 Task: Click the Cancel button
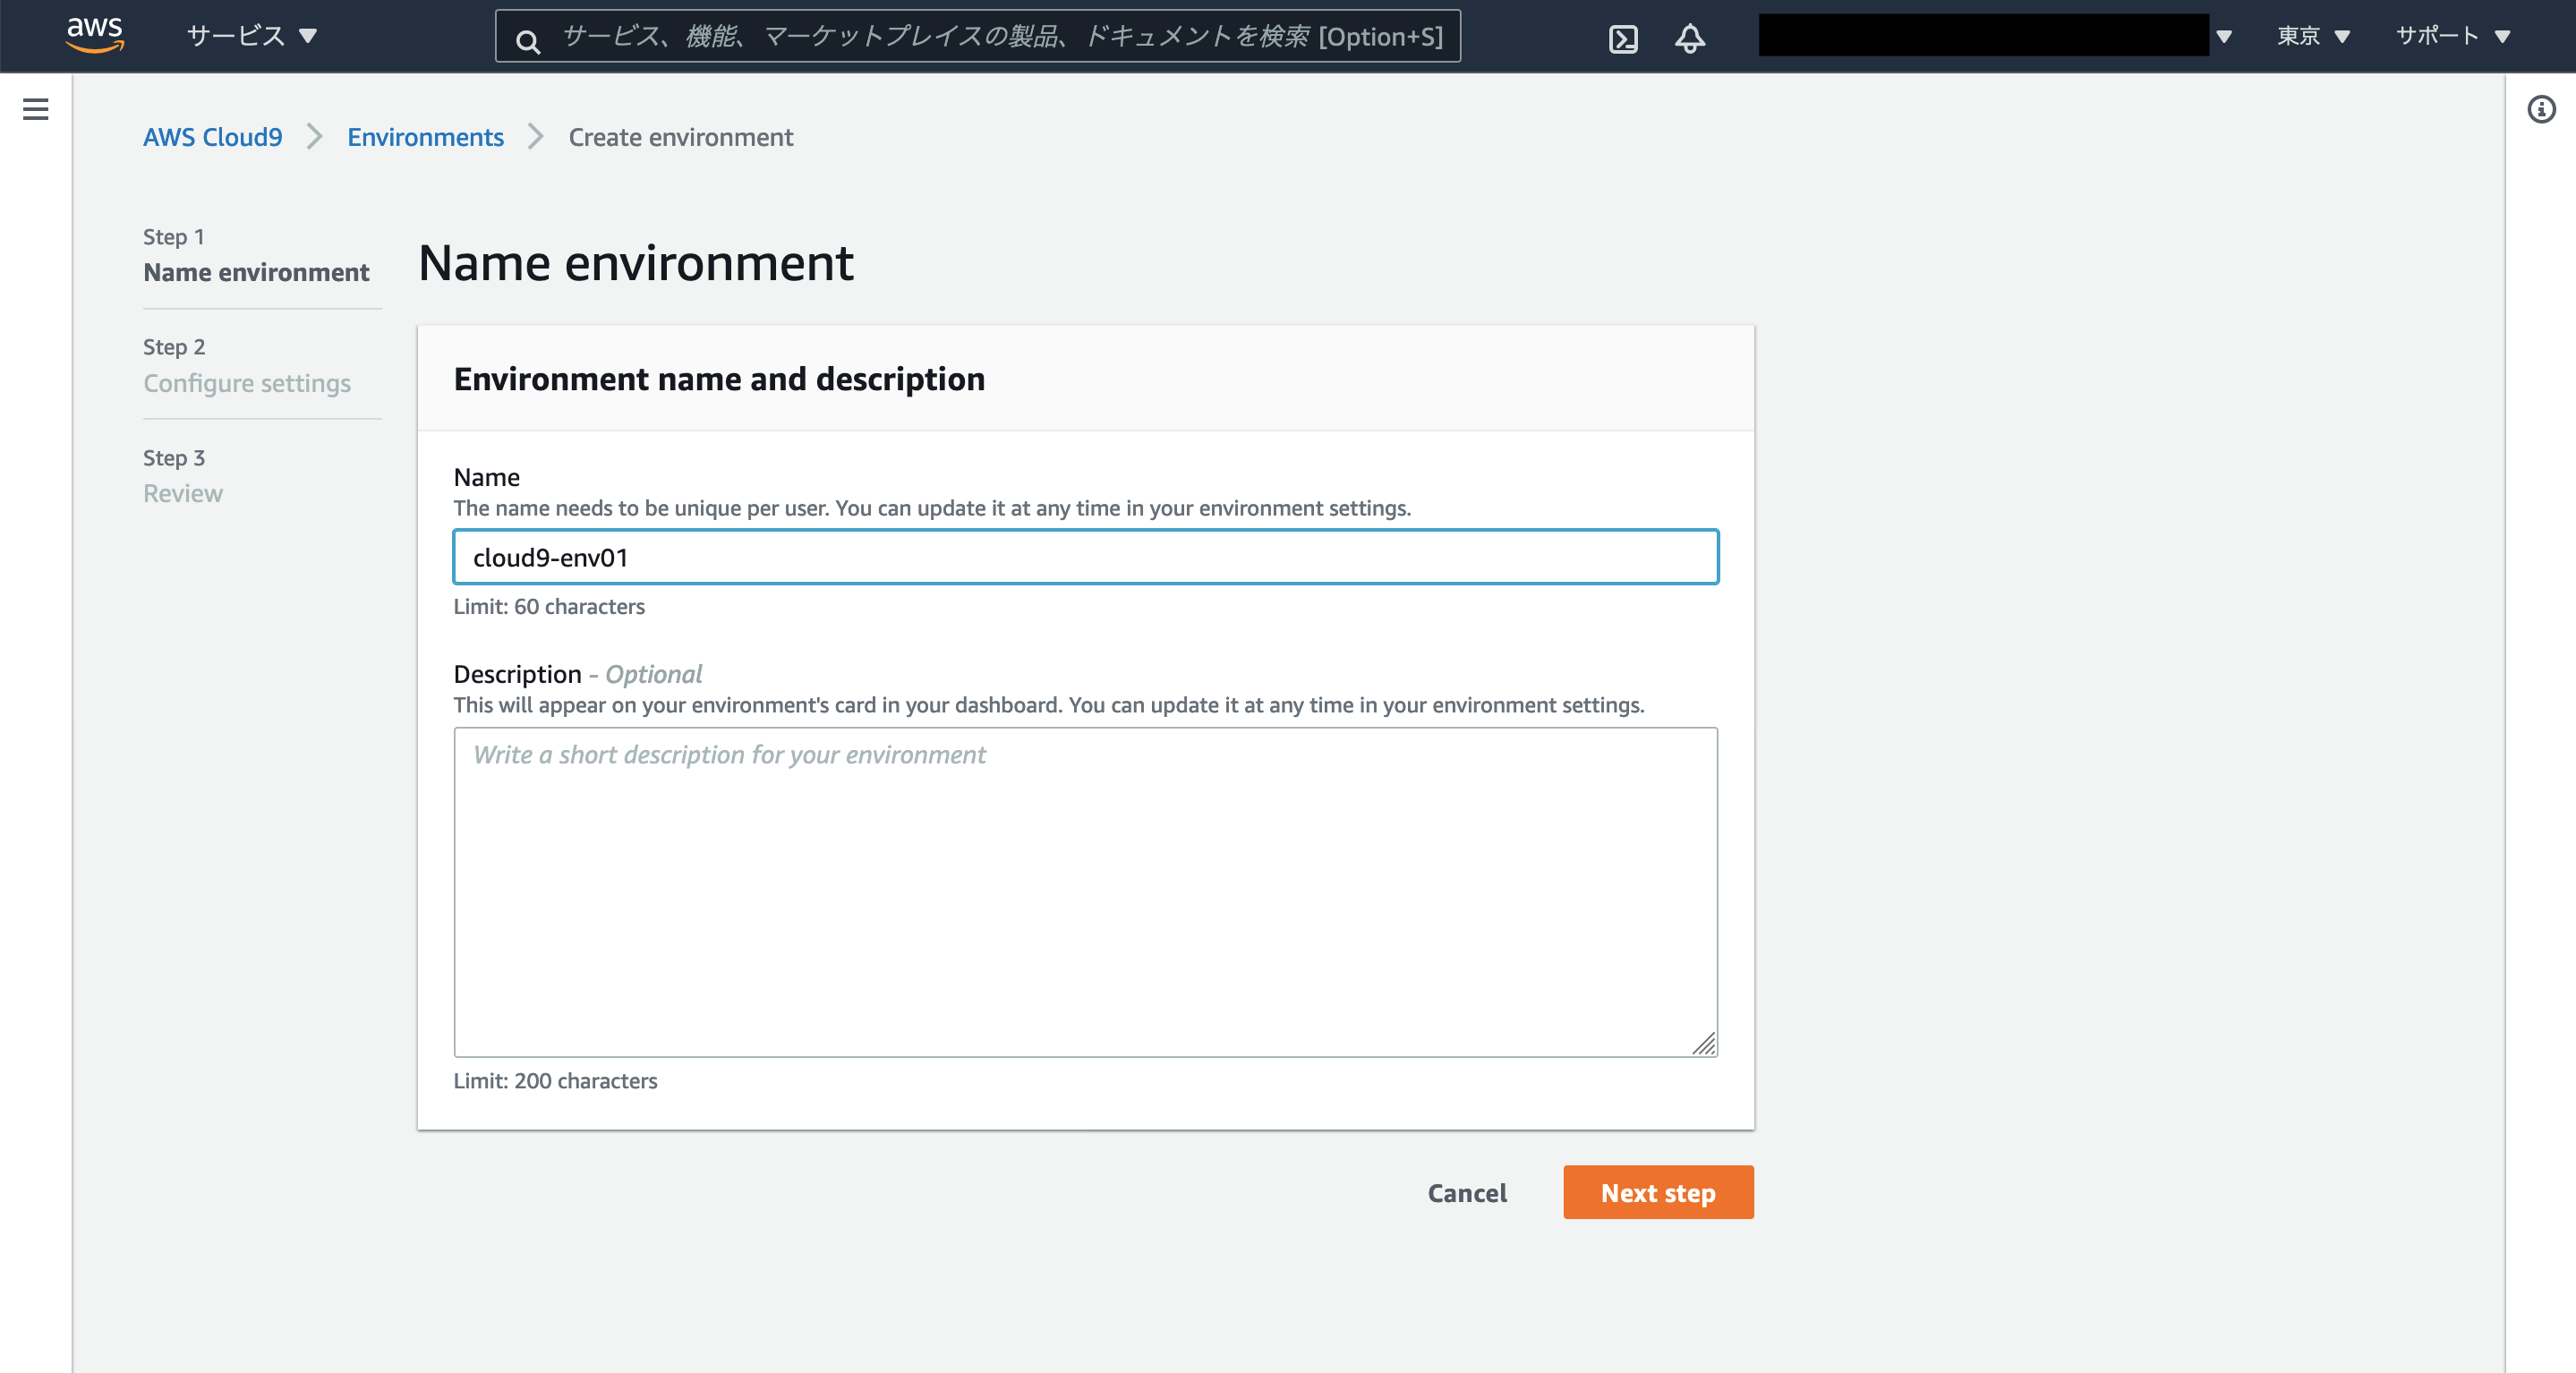pyautogui.click(x=1467, y=1193)
